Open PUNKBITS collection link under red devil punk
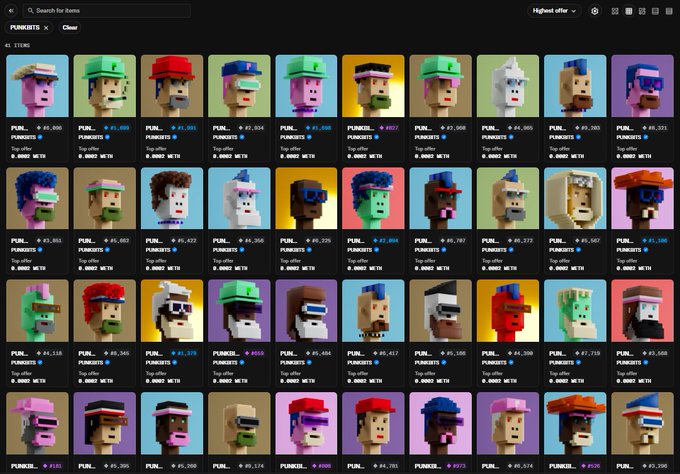The image size is (680, 474). (494, 363)
